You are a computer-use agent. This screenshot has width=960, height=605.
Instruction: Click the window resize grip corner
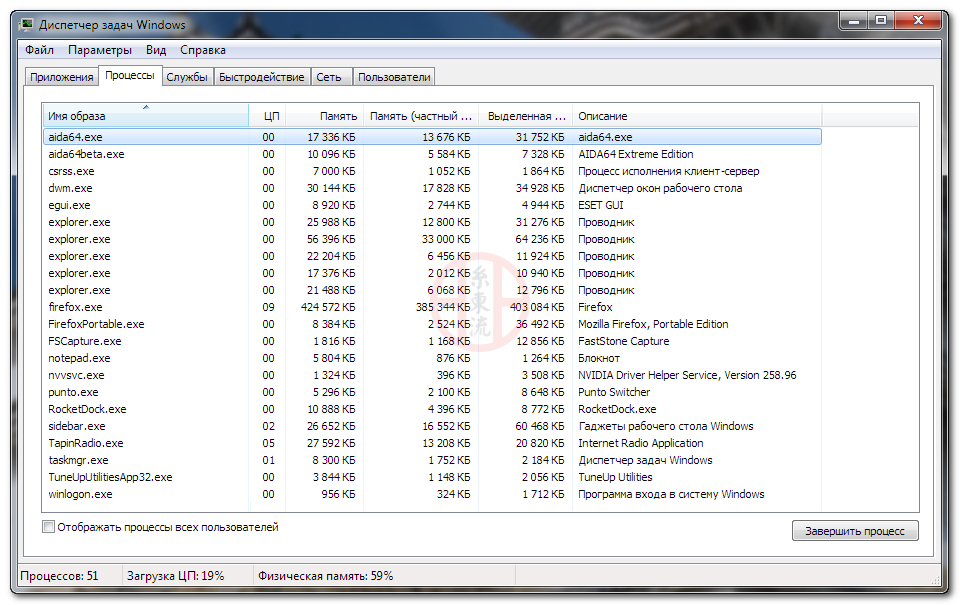click(935, 579)
